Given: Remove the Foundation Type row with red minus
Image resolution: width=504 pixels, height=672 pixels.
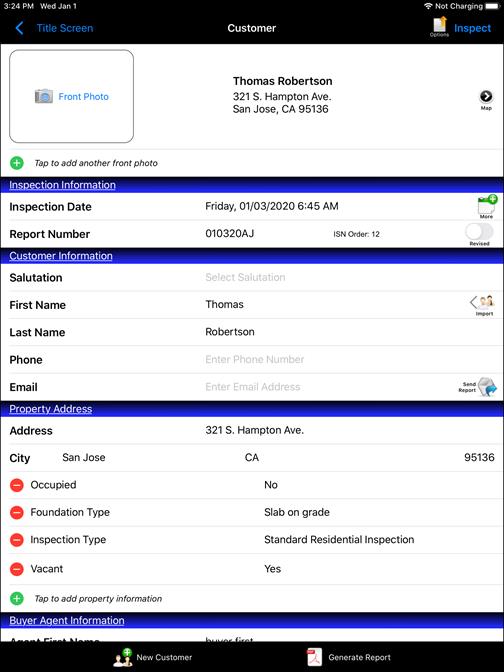Looking at the screenshot, I should tap(17, 513).
